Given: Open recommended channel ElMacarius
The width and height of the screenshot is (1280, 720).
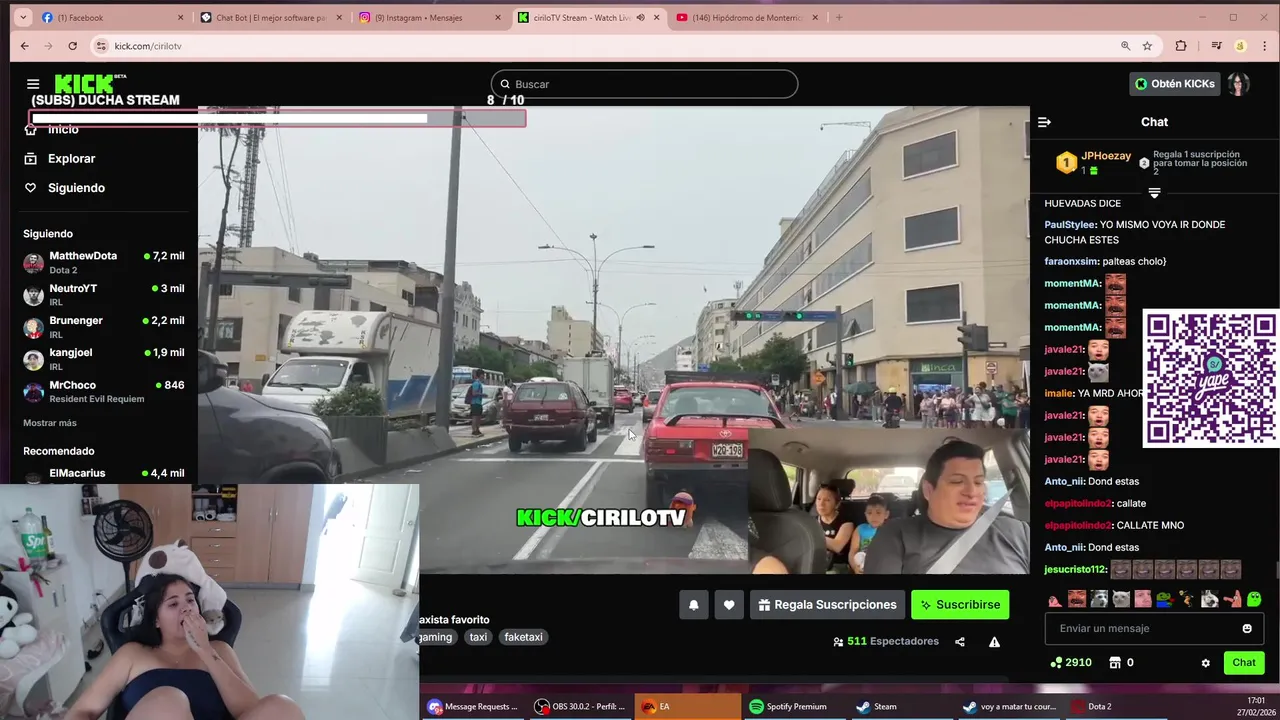Looking at the screenshot, I should pyautogui.click(x=104, y=474).
